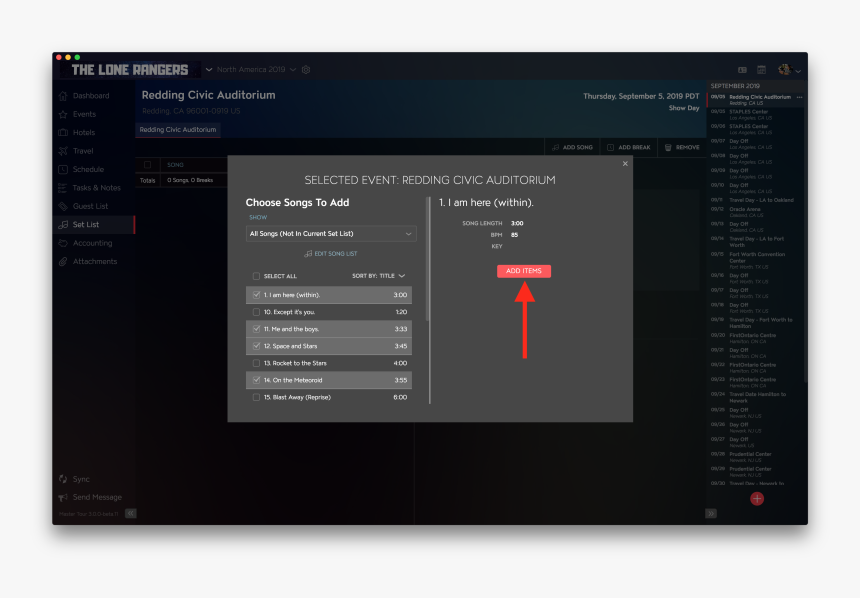Click Edit Song List link
Image resolution: width=860 pixels, height=598 pixels.
pos(331,253)
